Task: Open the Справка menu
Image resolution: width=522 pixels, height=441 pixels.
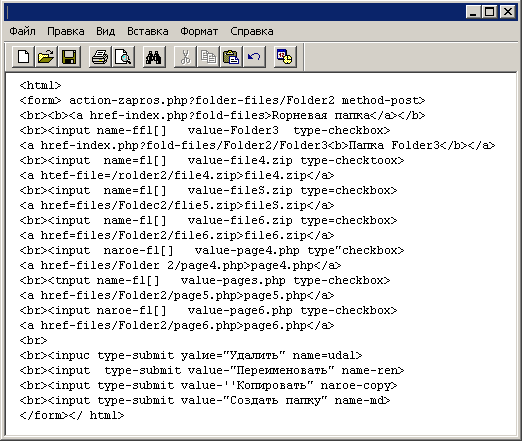Action: 252,31
